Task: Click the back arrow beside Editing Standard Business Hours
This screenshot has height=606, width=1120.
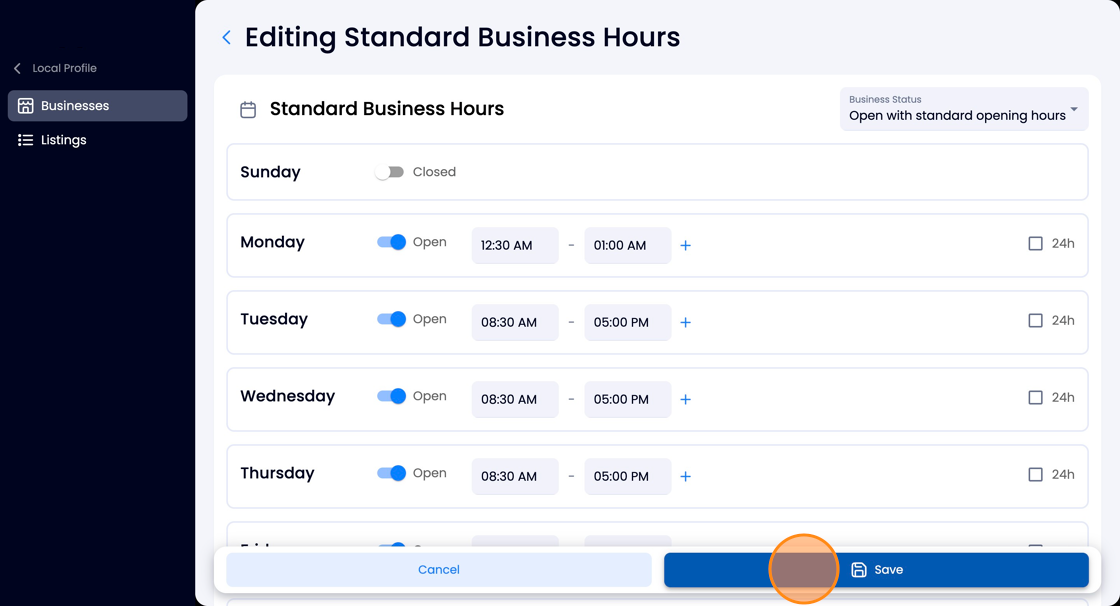Action: pyautogui.click(x=226, y=38)
